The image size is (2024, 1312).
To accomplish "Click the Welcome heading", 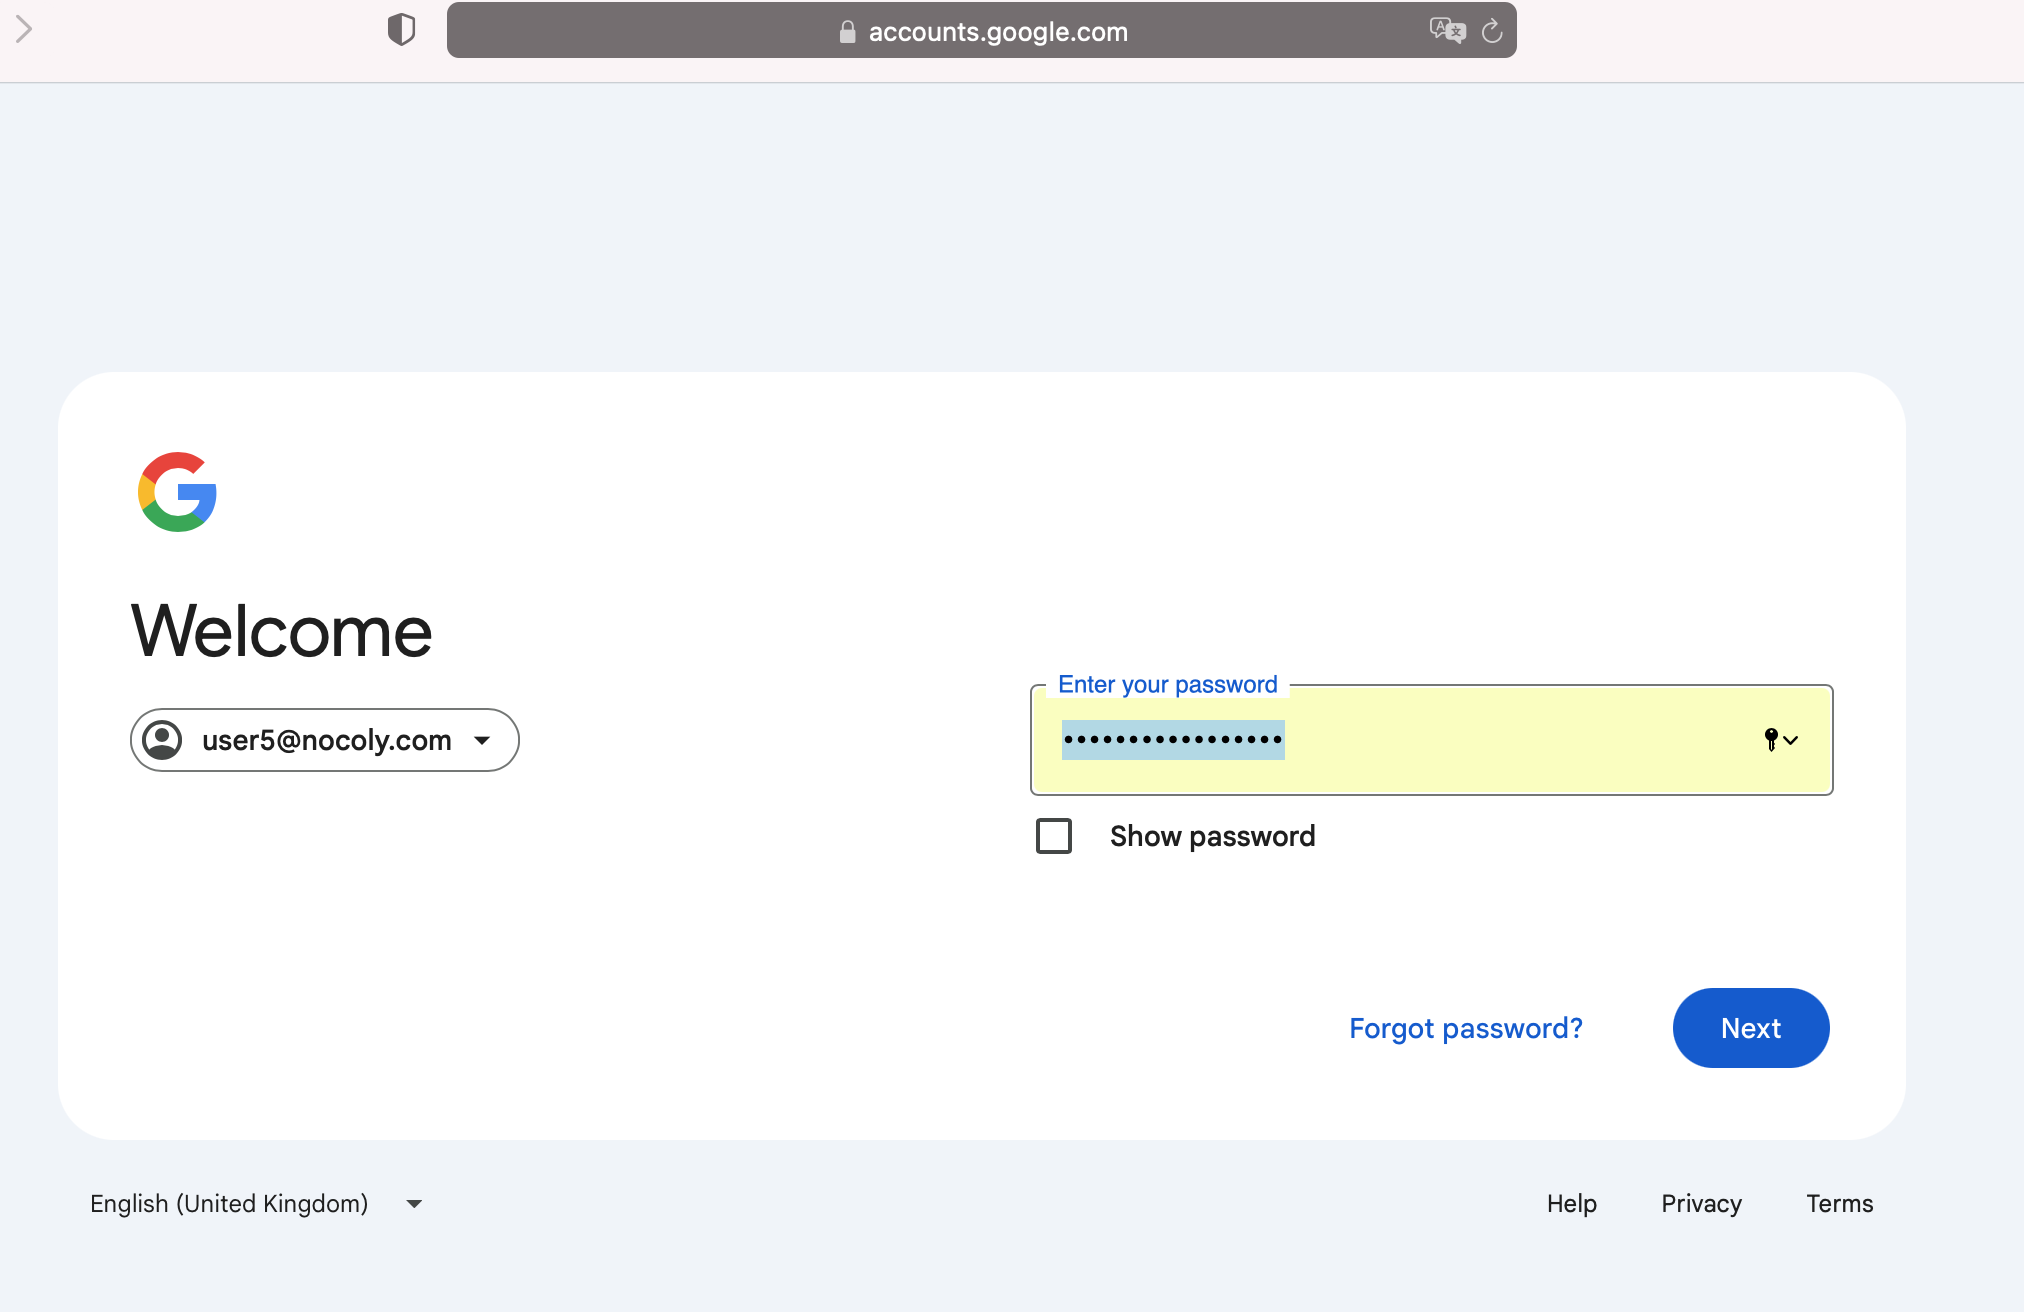I will tap(282, 631).
